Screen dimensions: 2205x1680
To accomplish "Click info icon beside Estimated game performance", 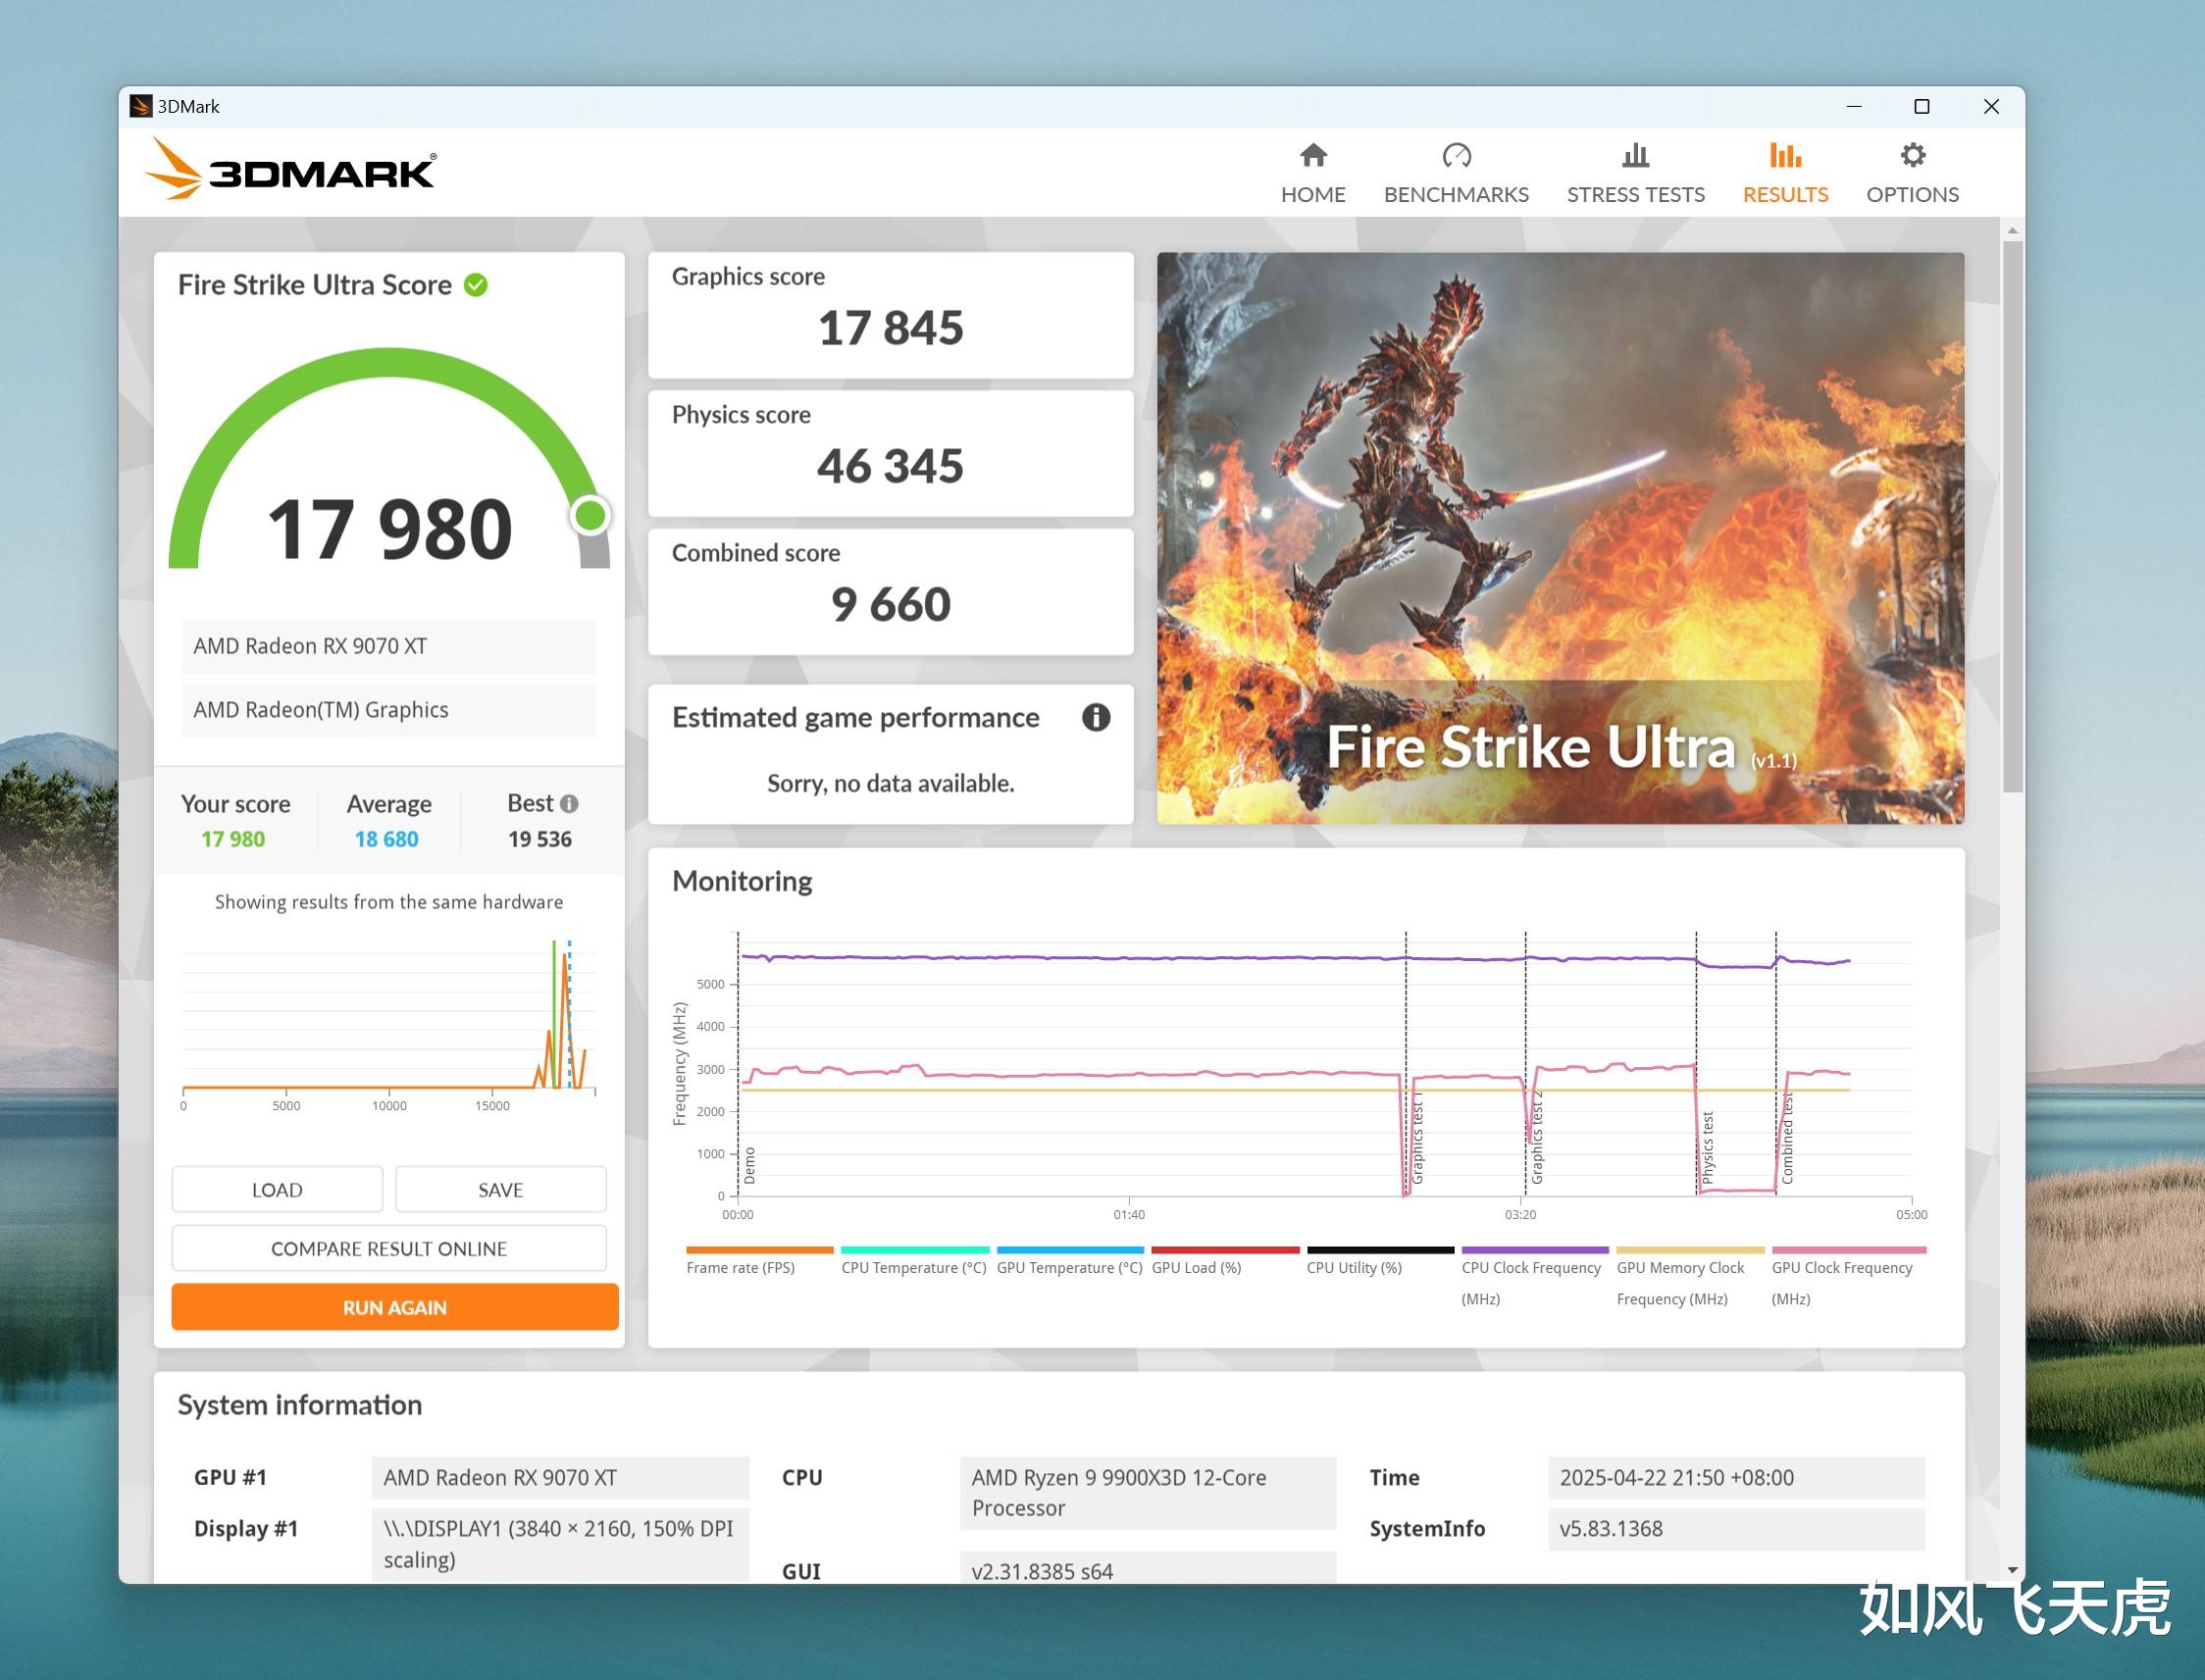I will click(1096, 717).
